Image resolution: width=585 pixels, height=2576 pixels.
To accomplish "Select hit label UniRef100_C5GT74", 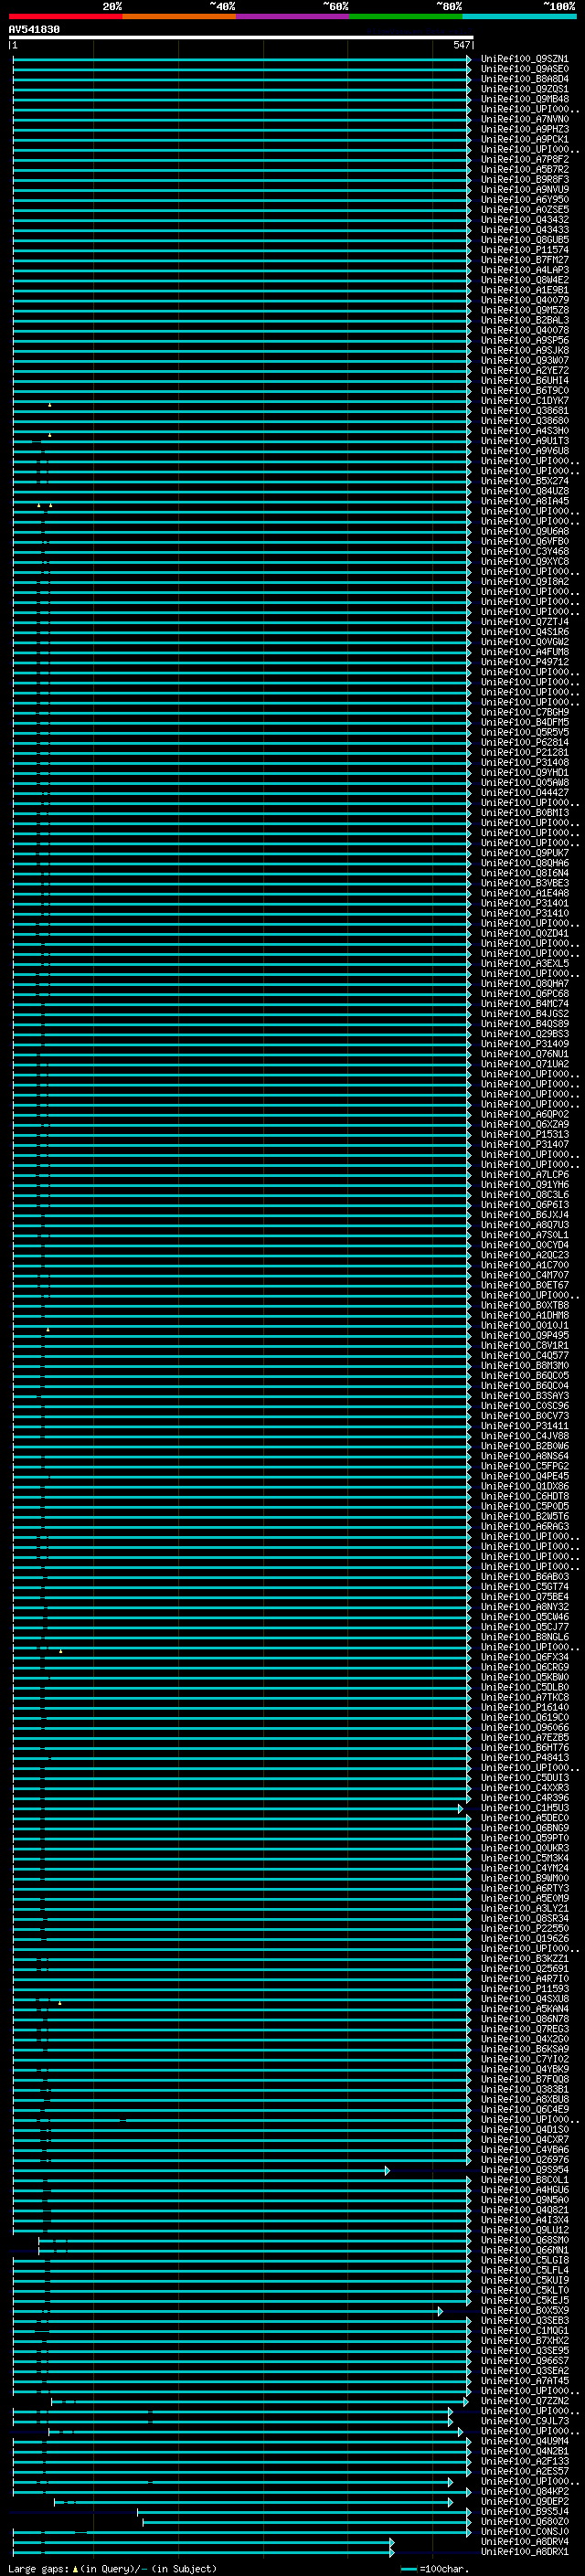I will point(524,1586).
